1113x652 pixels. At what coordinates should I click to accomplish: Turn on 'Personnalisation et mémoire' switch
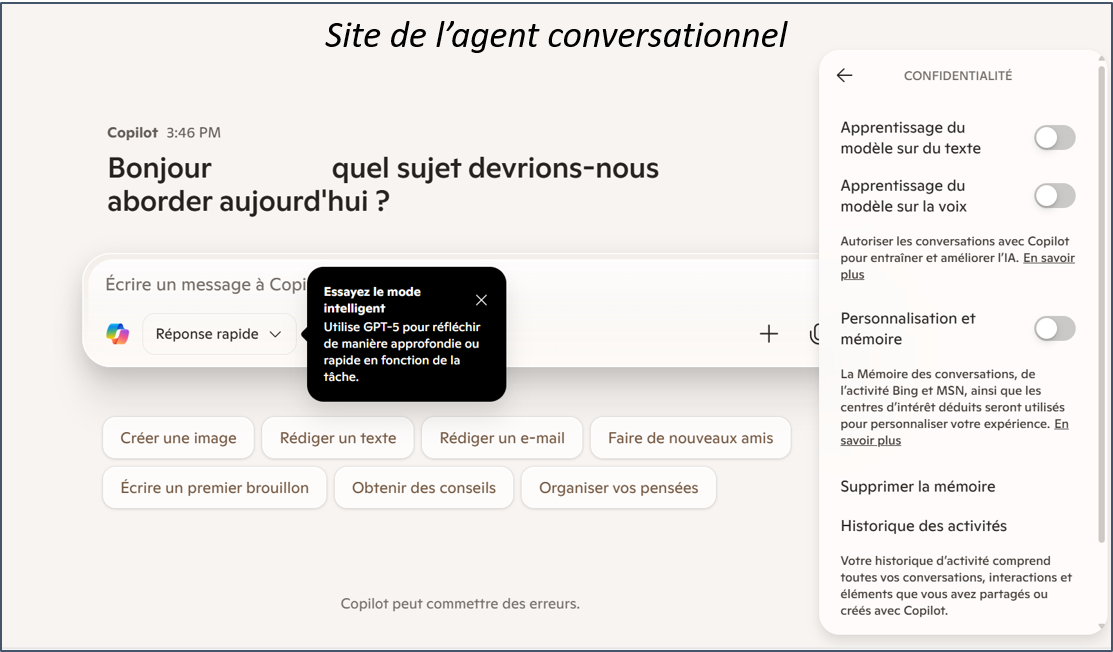click(1054, 328)
